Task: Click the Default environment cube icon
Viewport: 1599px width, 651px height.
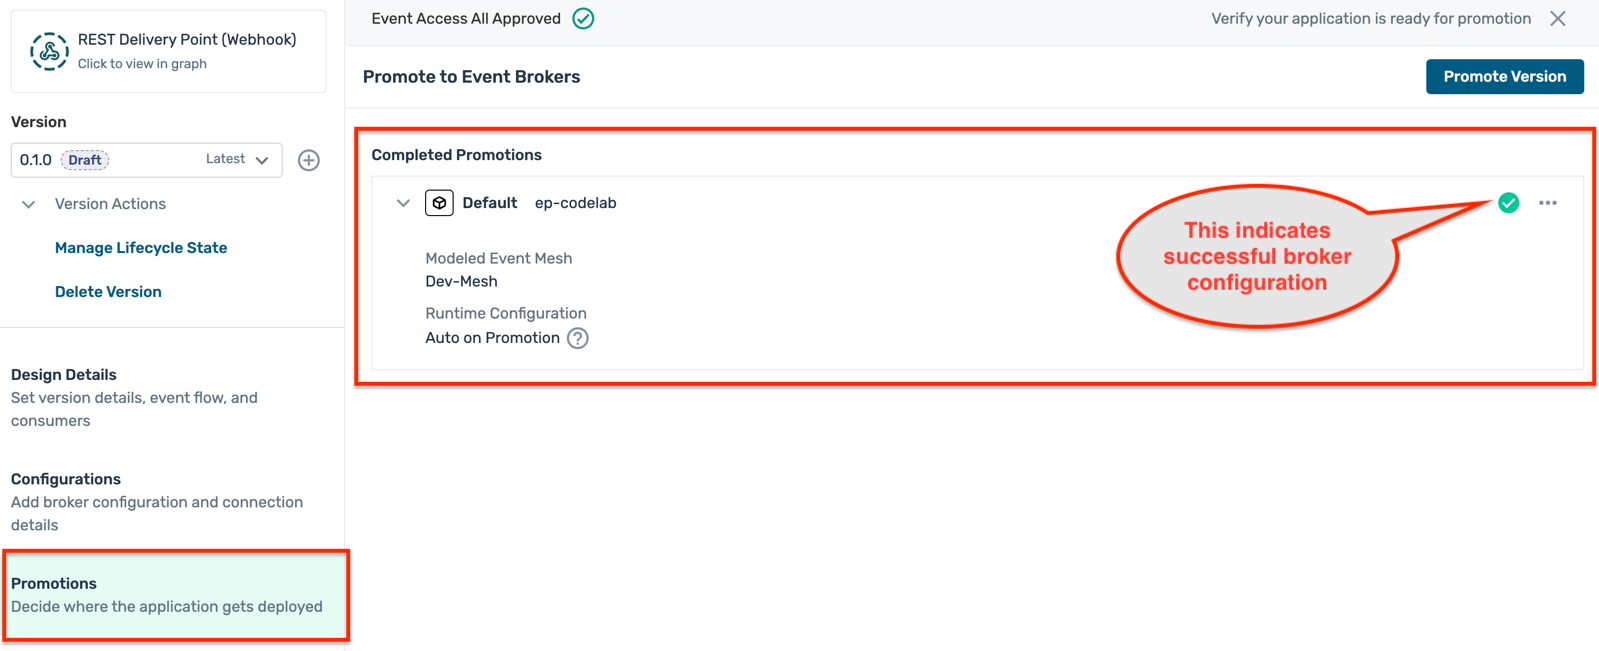Action: point(439,203)
